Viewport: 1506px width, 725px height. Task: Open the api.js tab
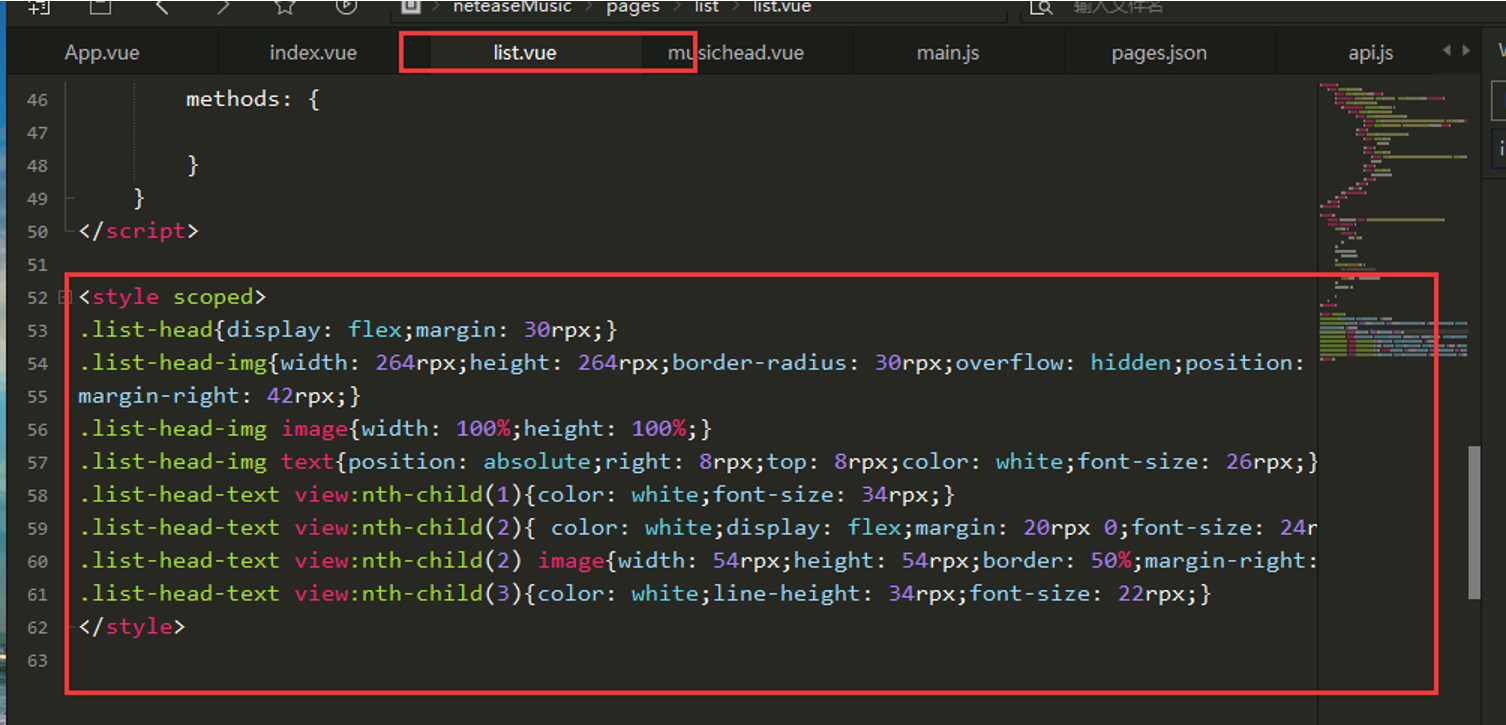click(x=1371, y=53)
